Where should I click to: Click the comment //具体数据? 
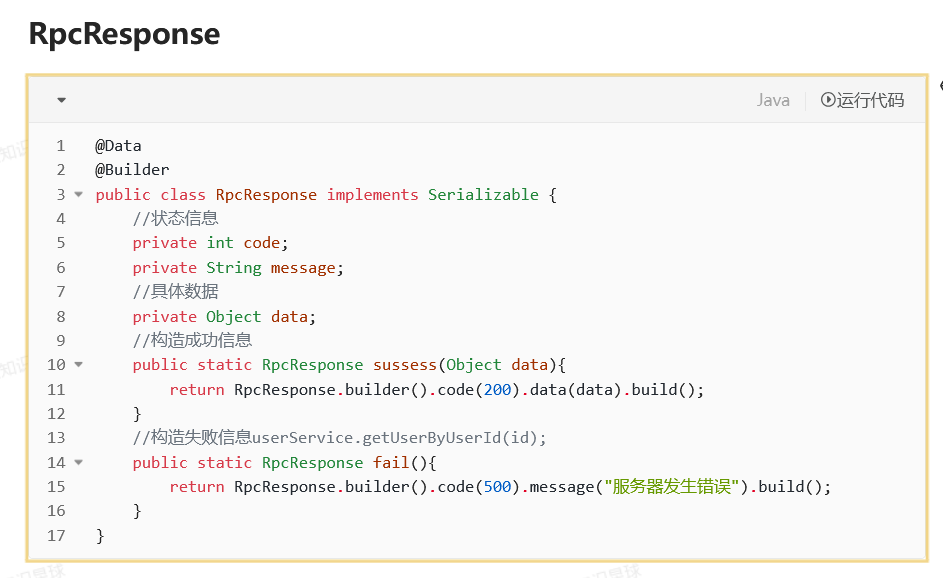tap(175, 292)
